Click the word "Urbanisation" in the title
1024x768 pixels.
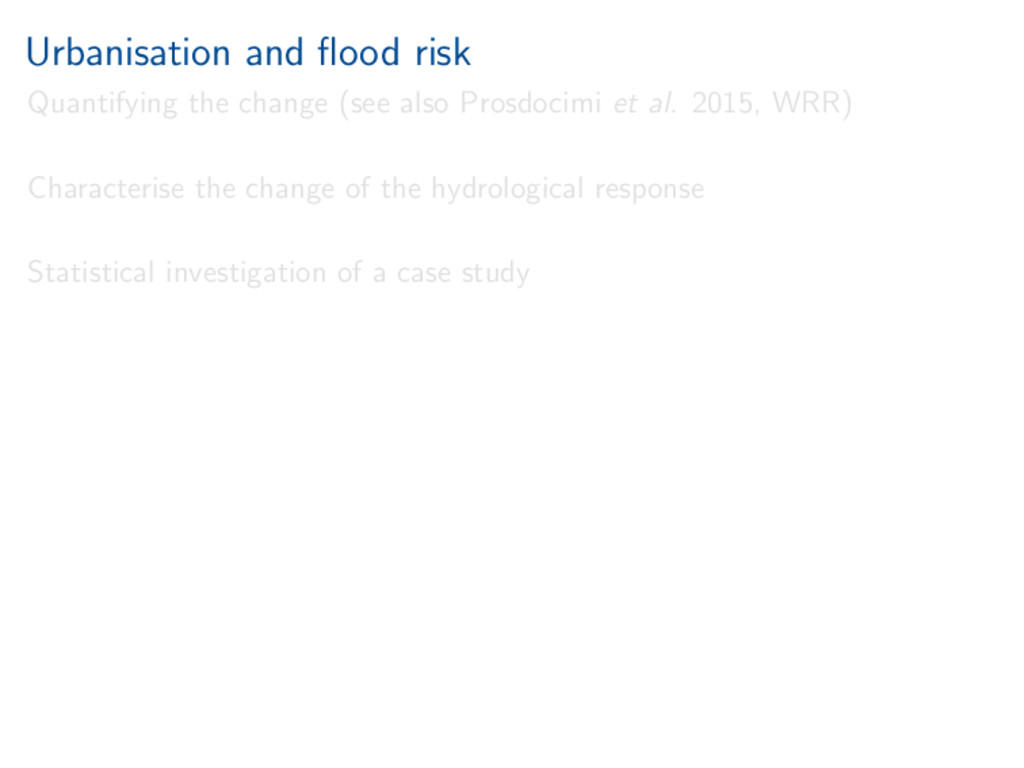(128, 52)
